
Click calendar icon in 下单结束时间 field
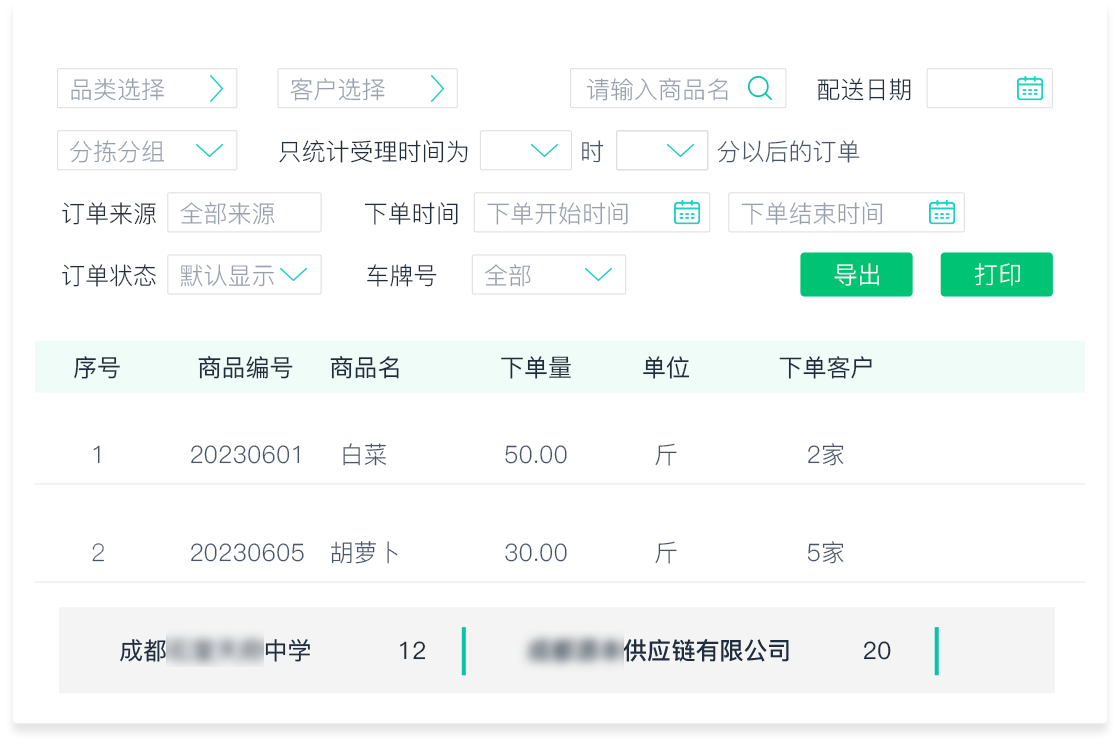tap(942, 213)
